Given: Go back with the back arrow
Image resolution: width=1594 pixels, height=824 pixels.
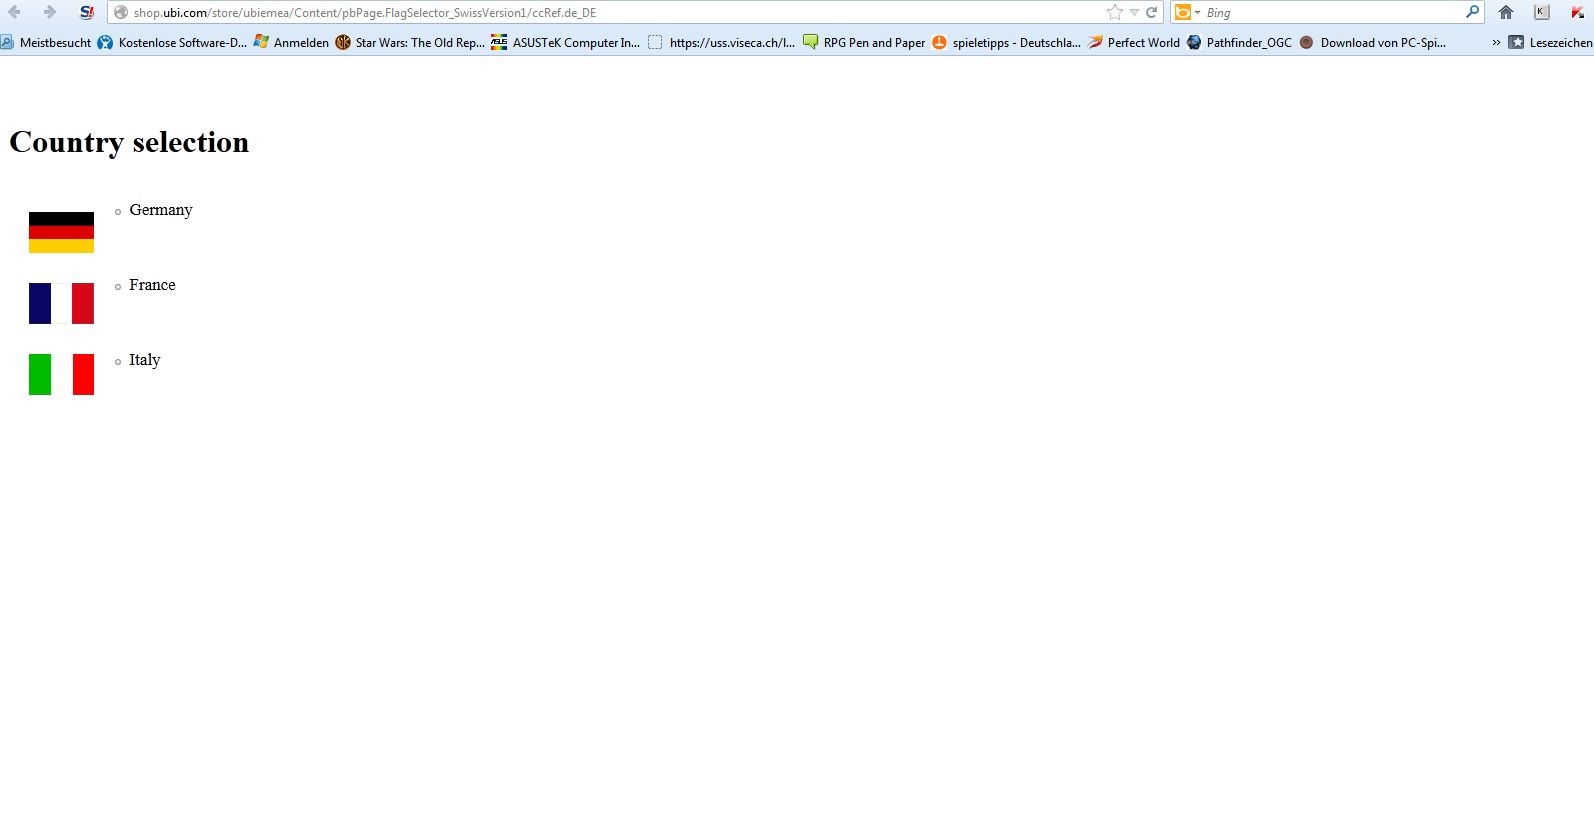Looking at the screenshot, I should (x=14, y=12).
